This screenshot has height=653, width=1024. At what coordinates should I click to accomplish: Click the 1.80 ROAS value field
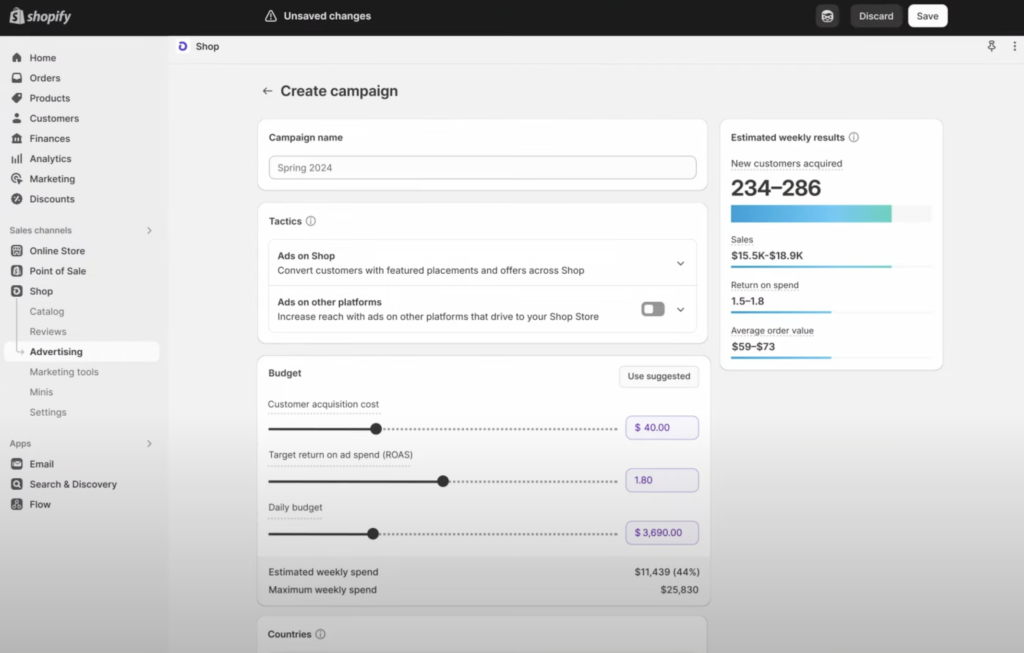pos(662,480)
